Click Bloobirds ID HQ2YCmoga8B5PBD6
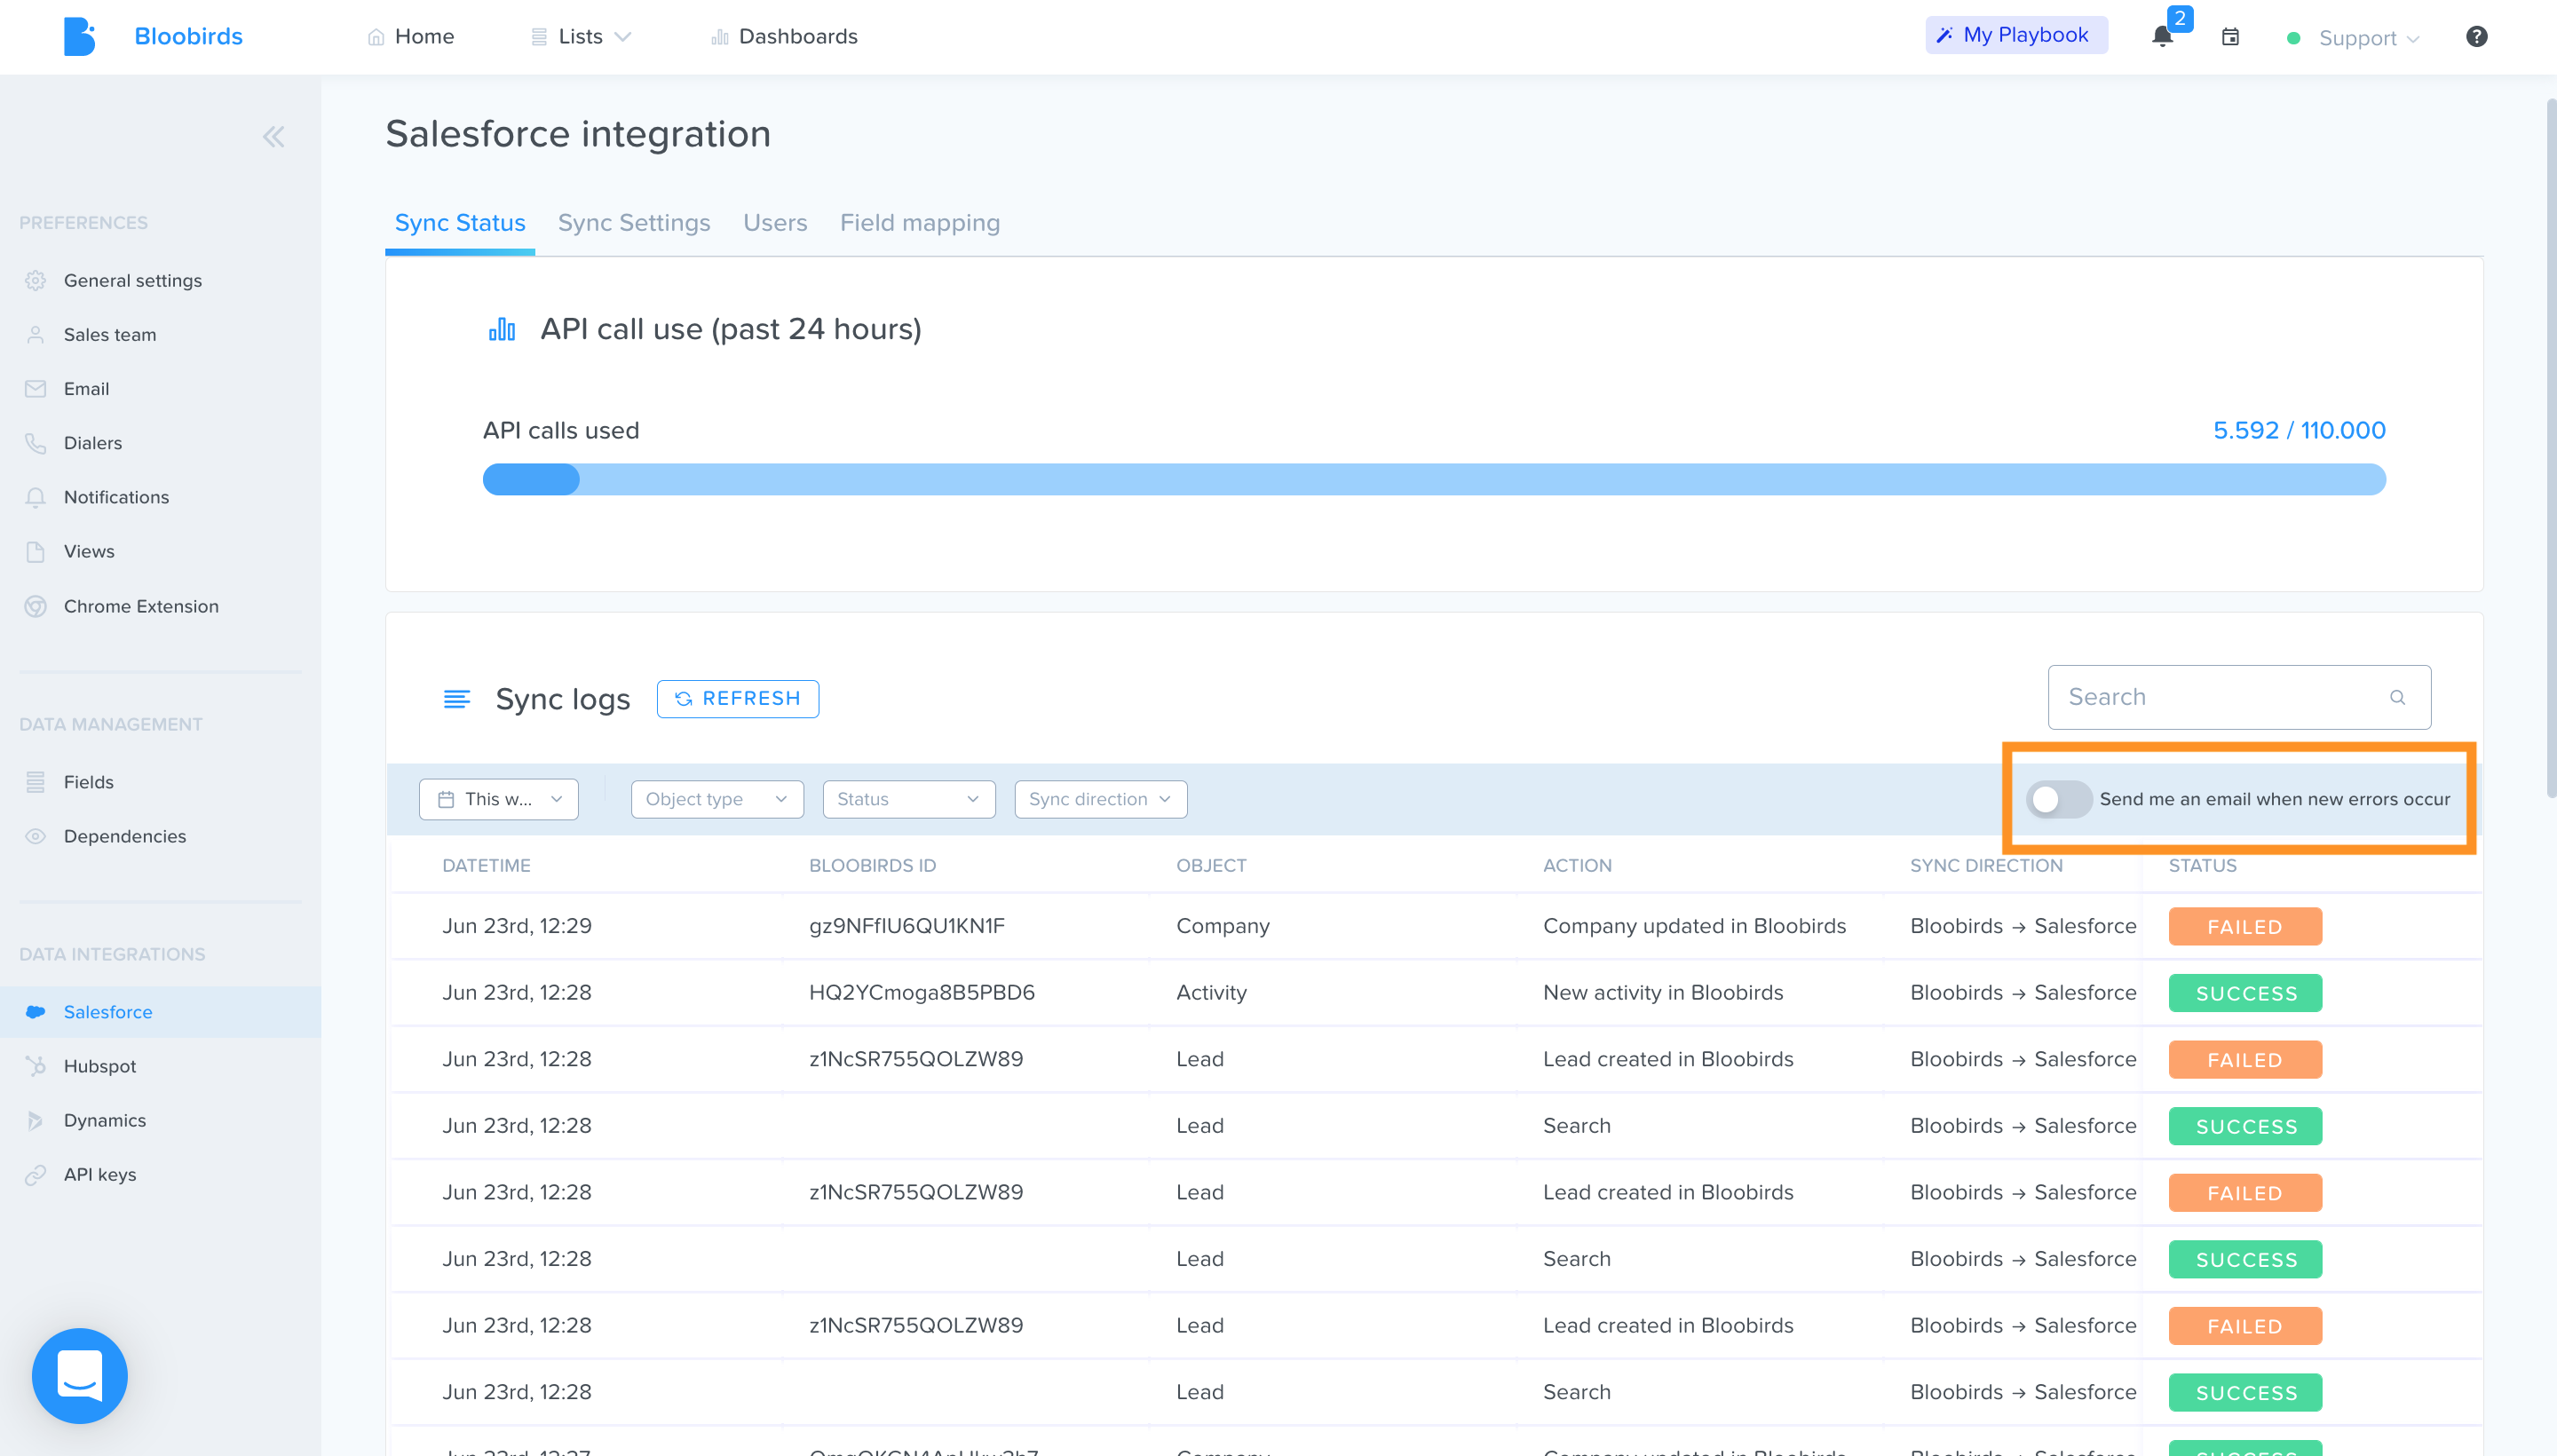Viewport: 2557px width, 1456px height. point(921,993)
